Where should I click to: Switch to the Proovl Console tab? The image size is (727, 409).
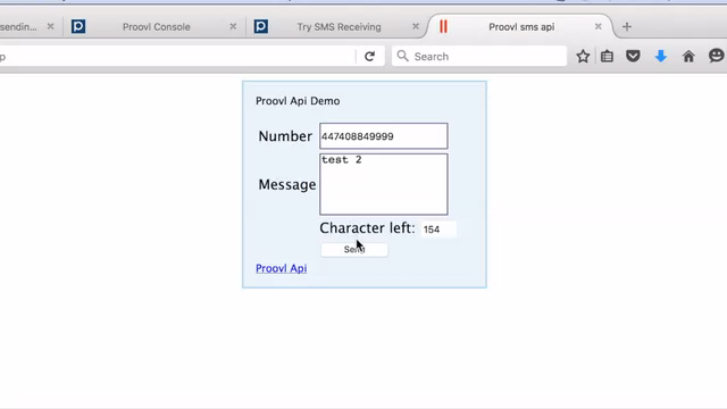(x=156, y=27)
